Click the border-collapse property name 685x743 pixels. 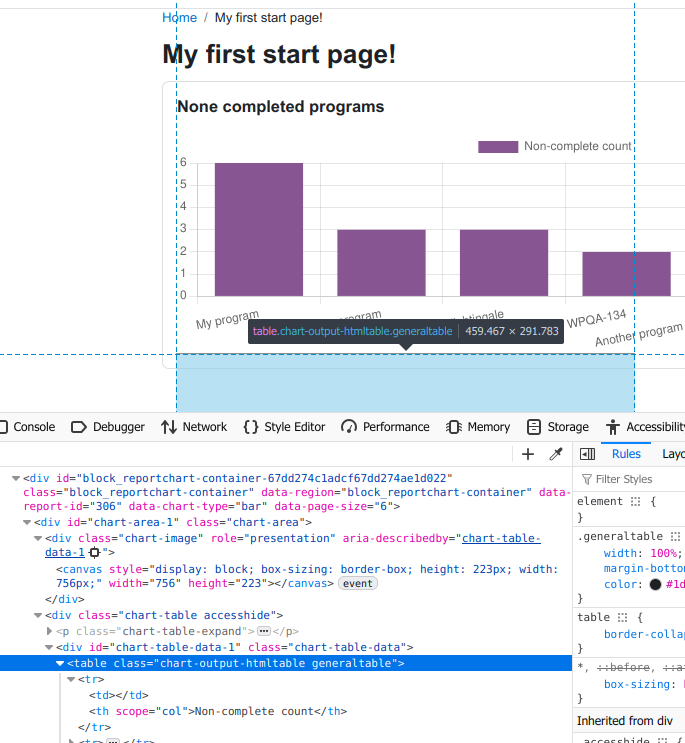point(644,634)
